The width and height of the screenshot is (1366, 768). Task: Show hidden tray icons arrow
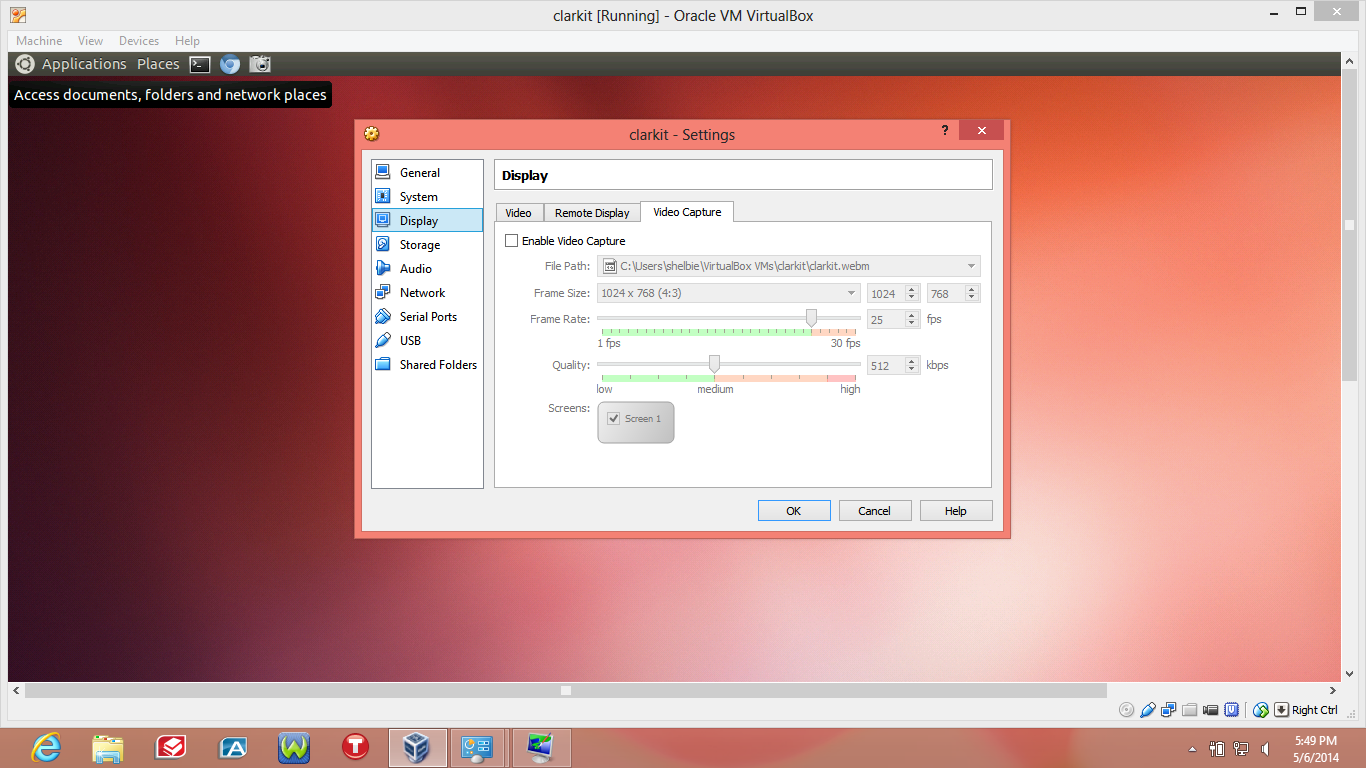[x=1192, y=748]
